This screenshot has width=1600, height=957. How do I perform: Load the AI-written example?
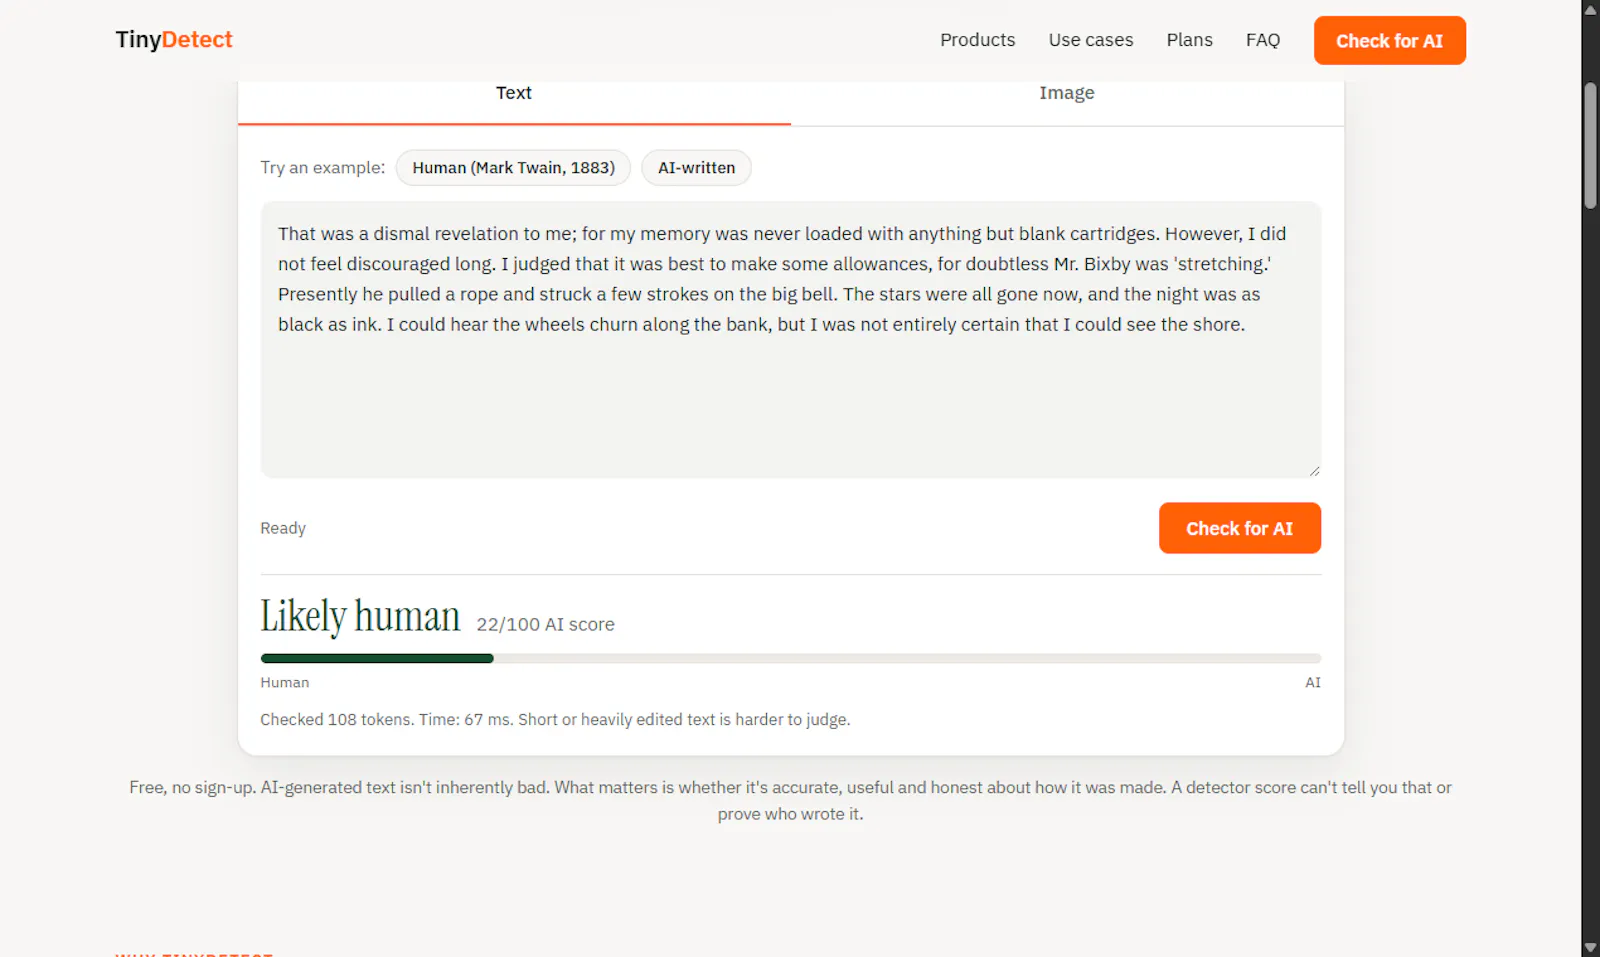tap(696, 168)
